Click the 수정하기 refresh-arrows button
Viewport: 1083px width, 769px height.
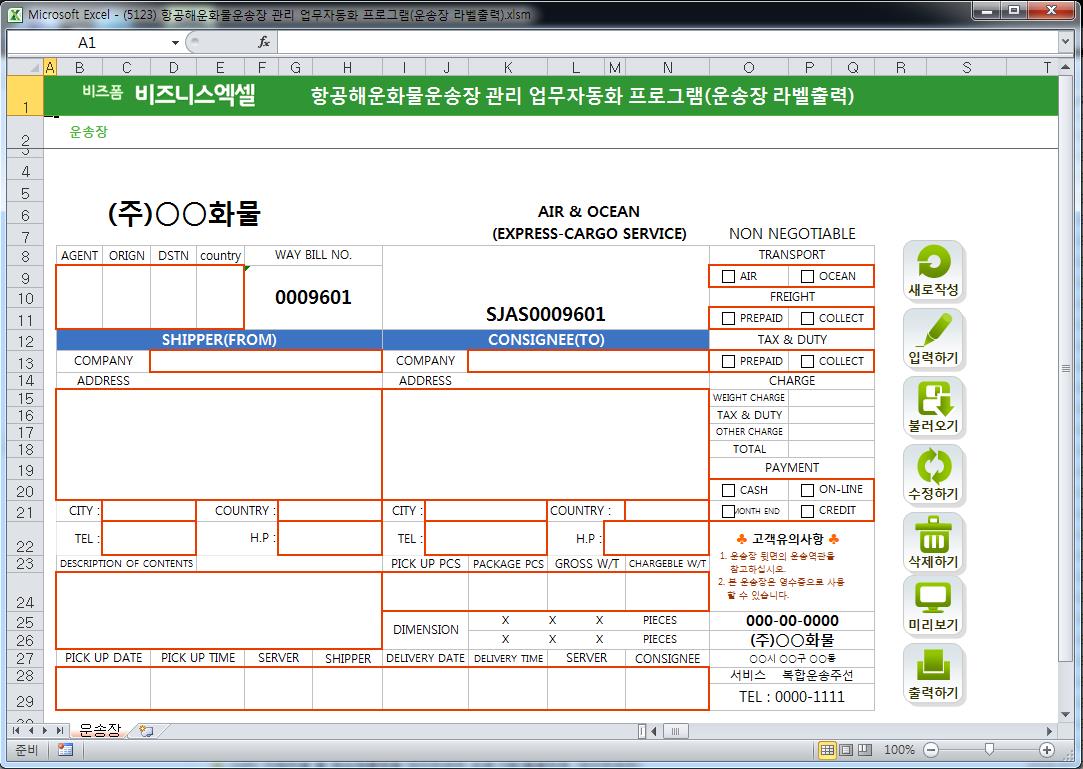(933, 475)
